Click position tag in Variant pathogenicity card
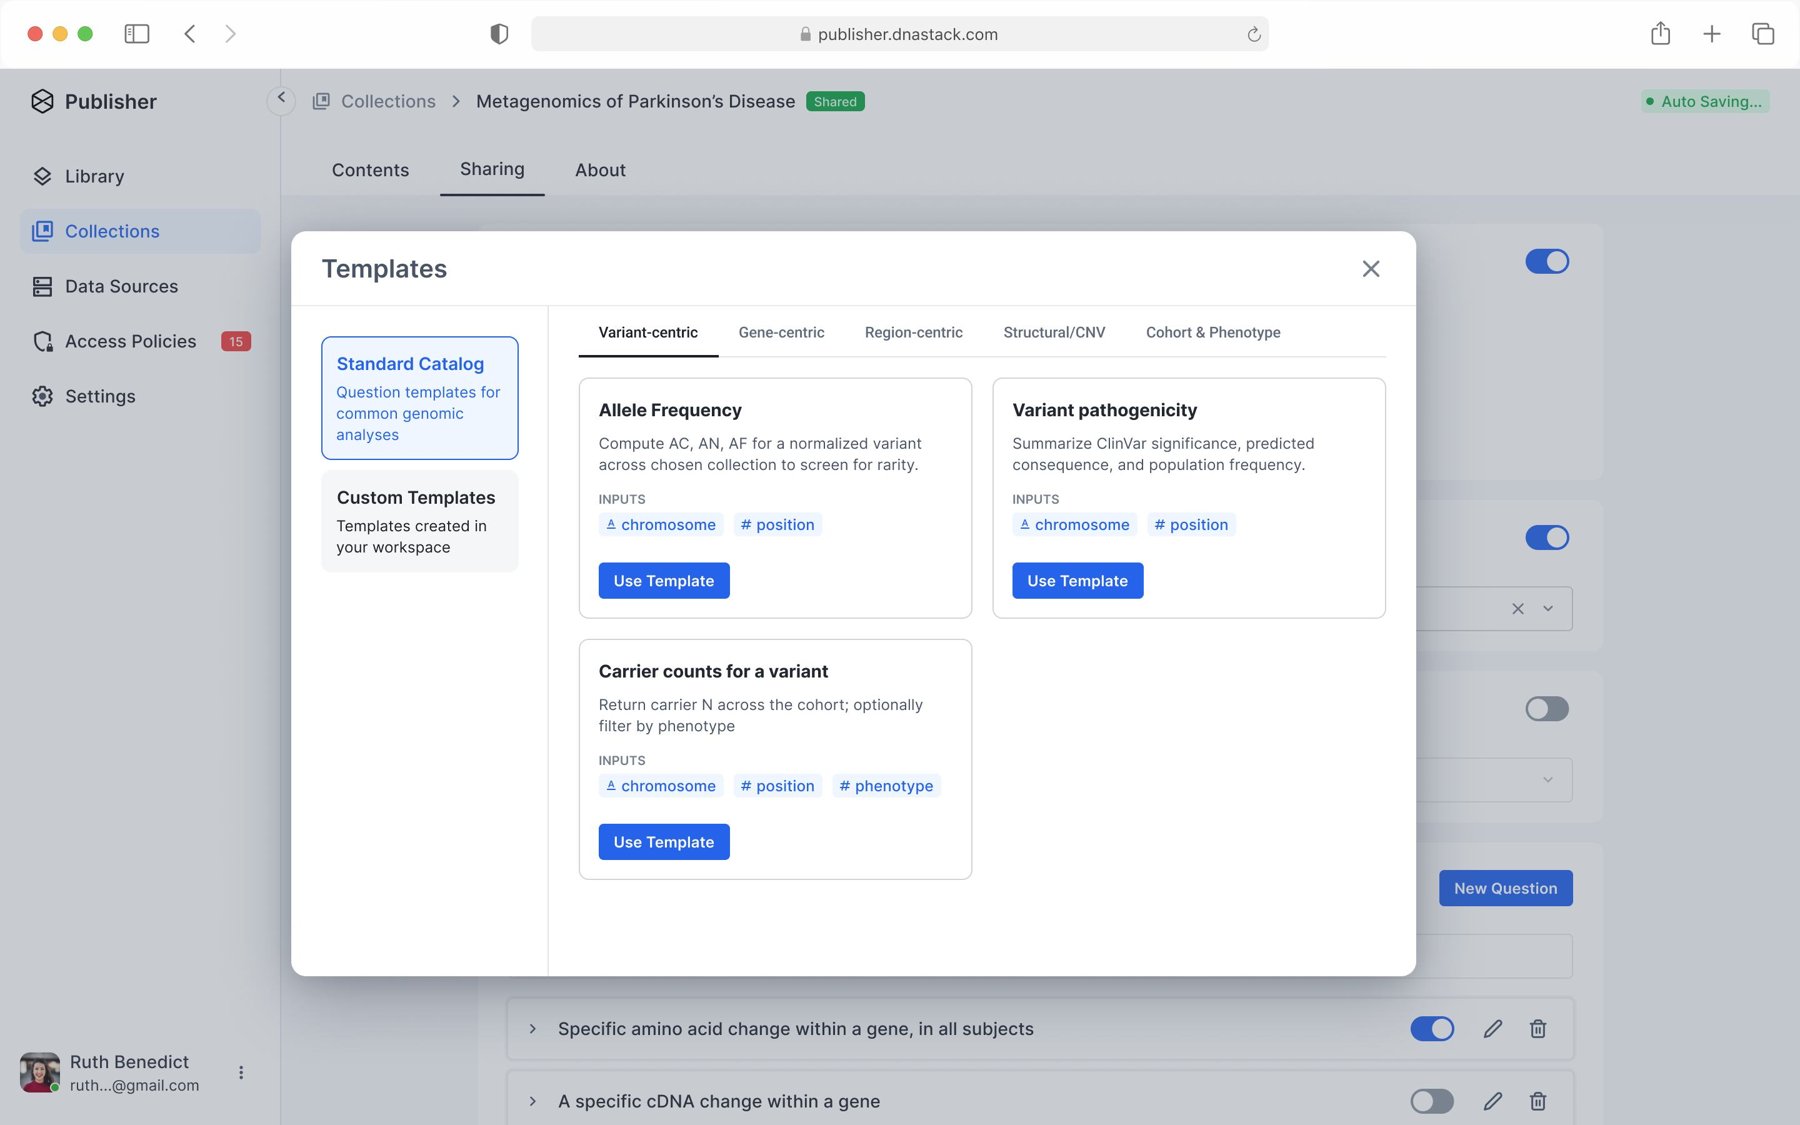 [x=1191, y=525]
